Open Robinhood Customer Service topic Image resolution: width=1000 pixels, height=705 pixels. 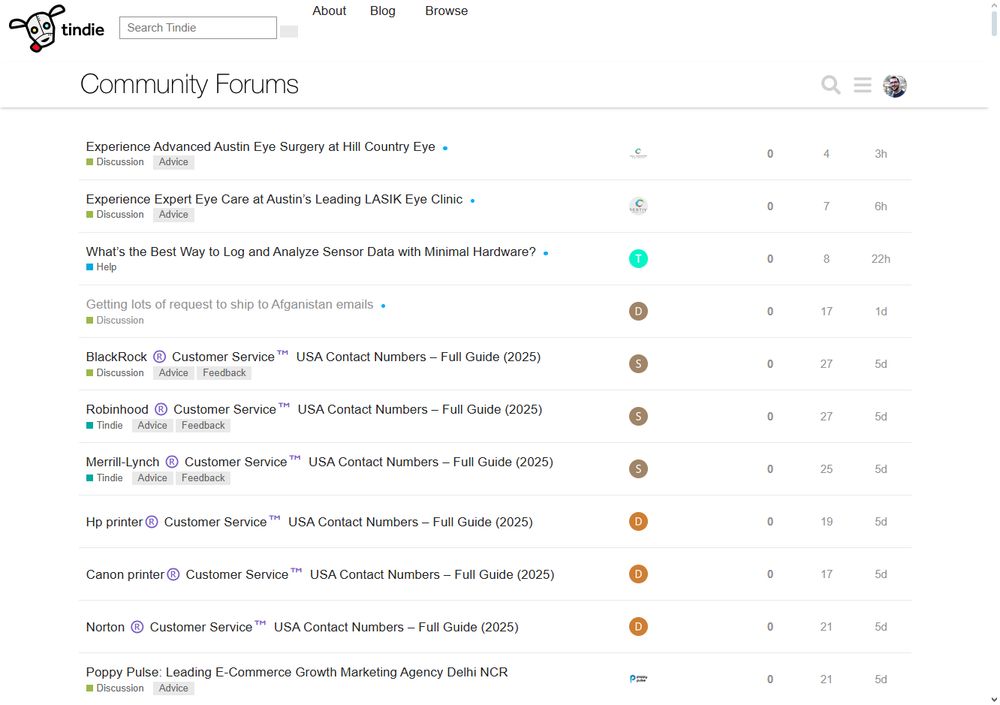[314, 410]
